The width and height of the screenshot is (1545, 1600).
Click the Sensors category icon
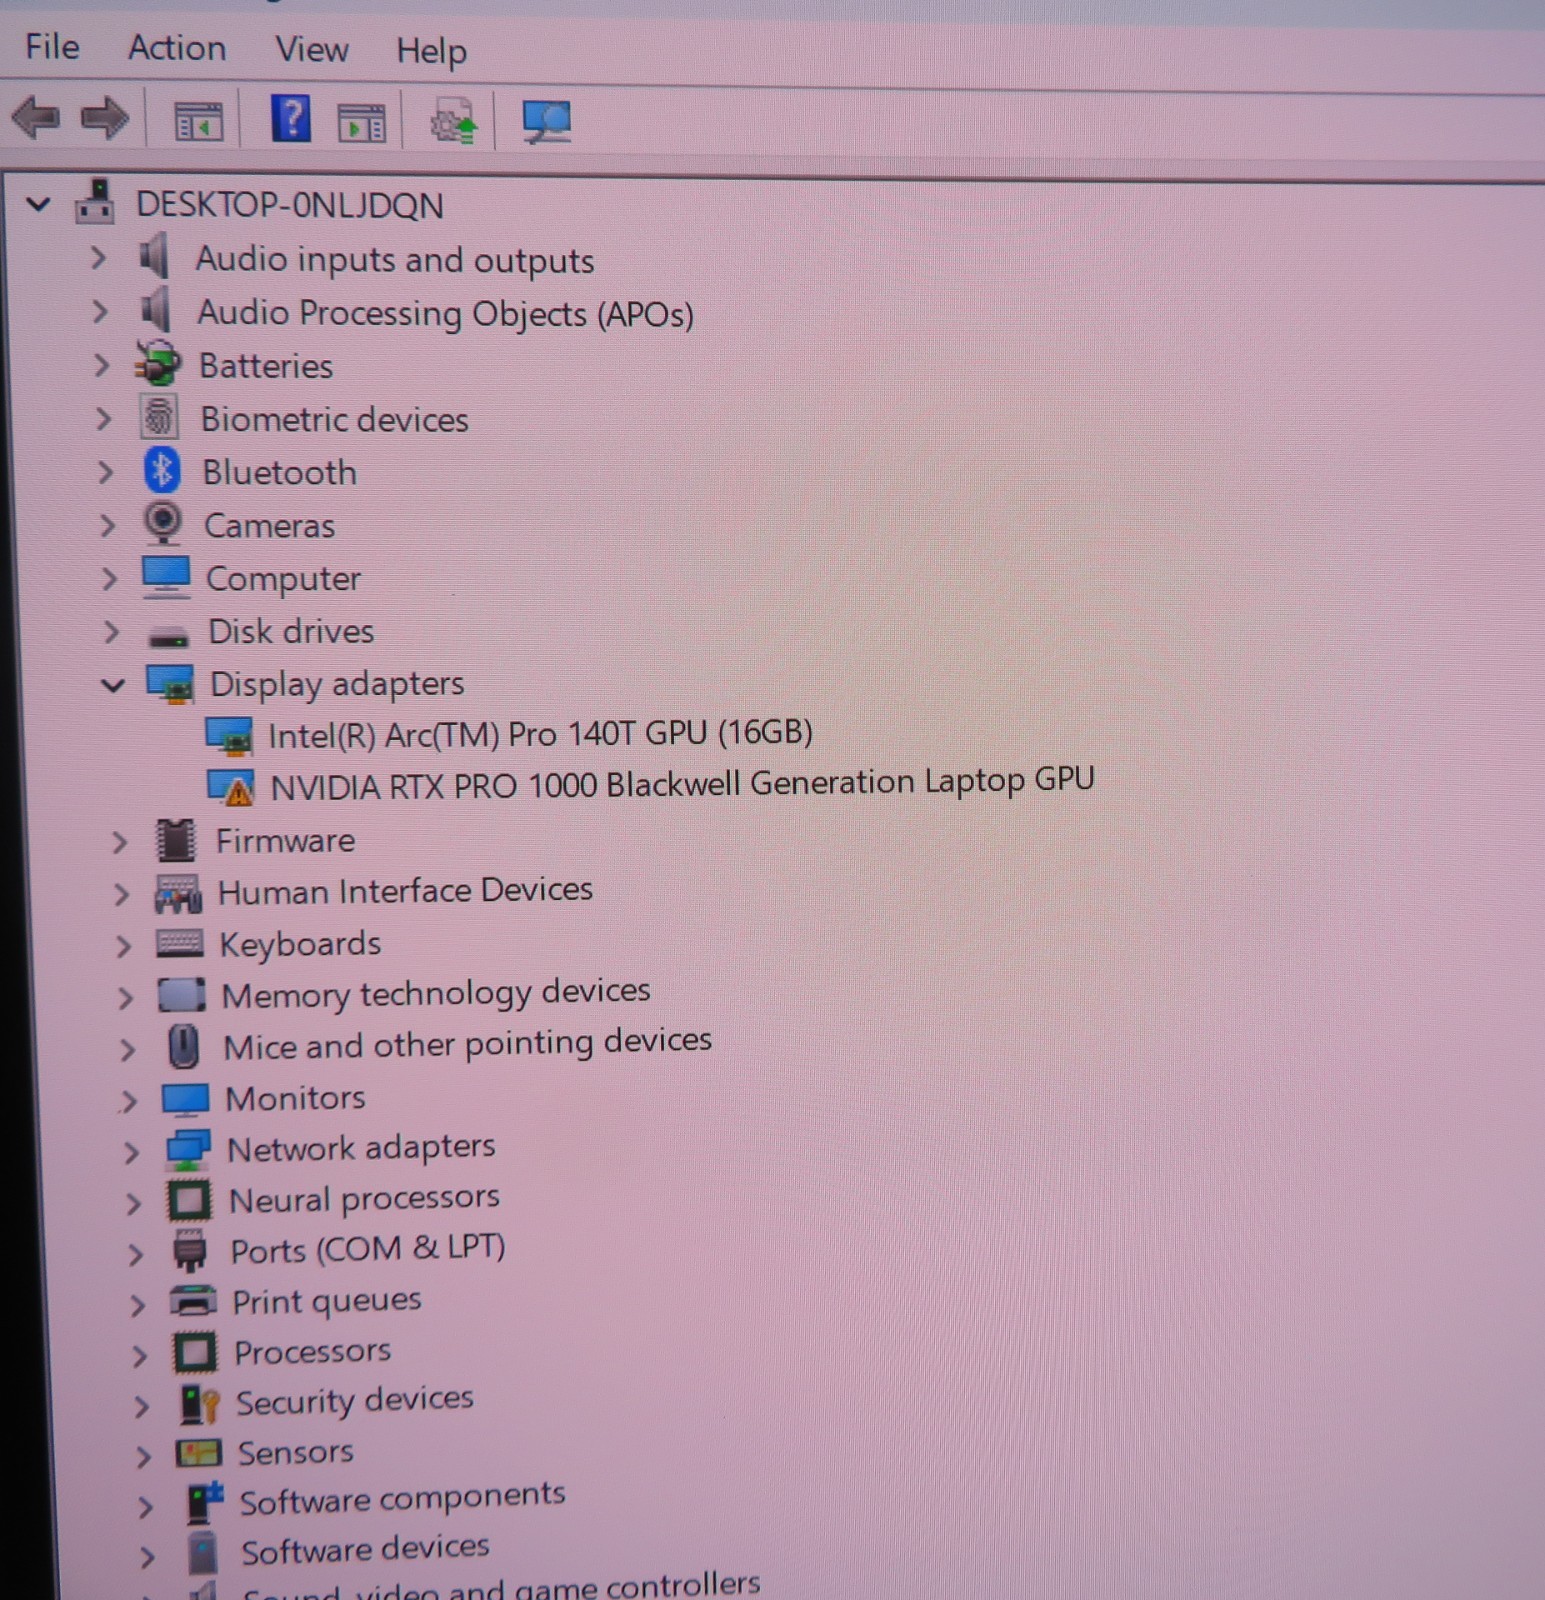[x=199, y=1453]
